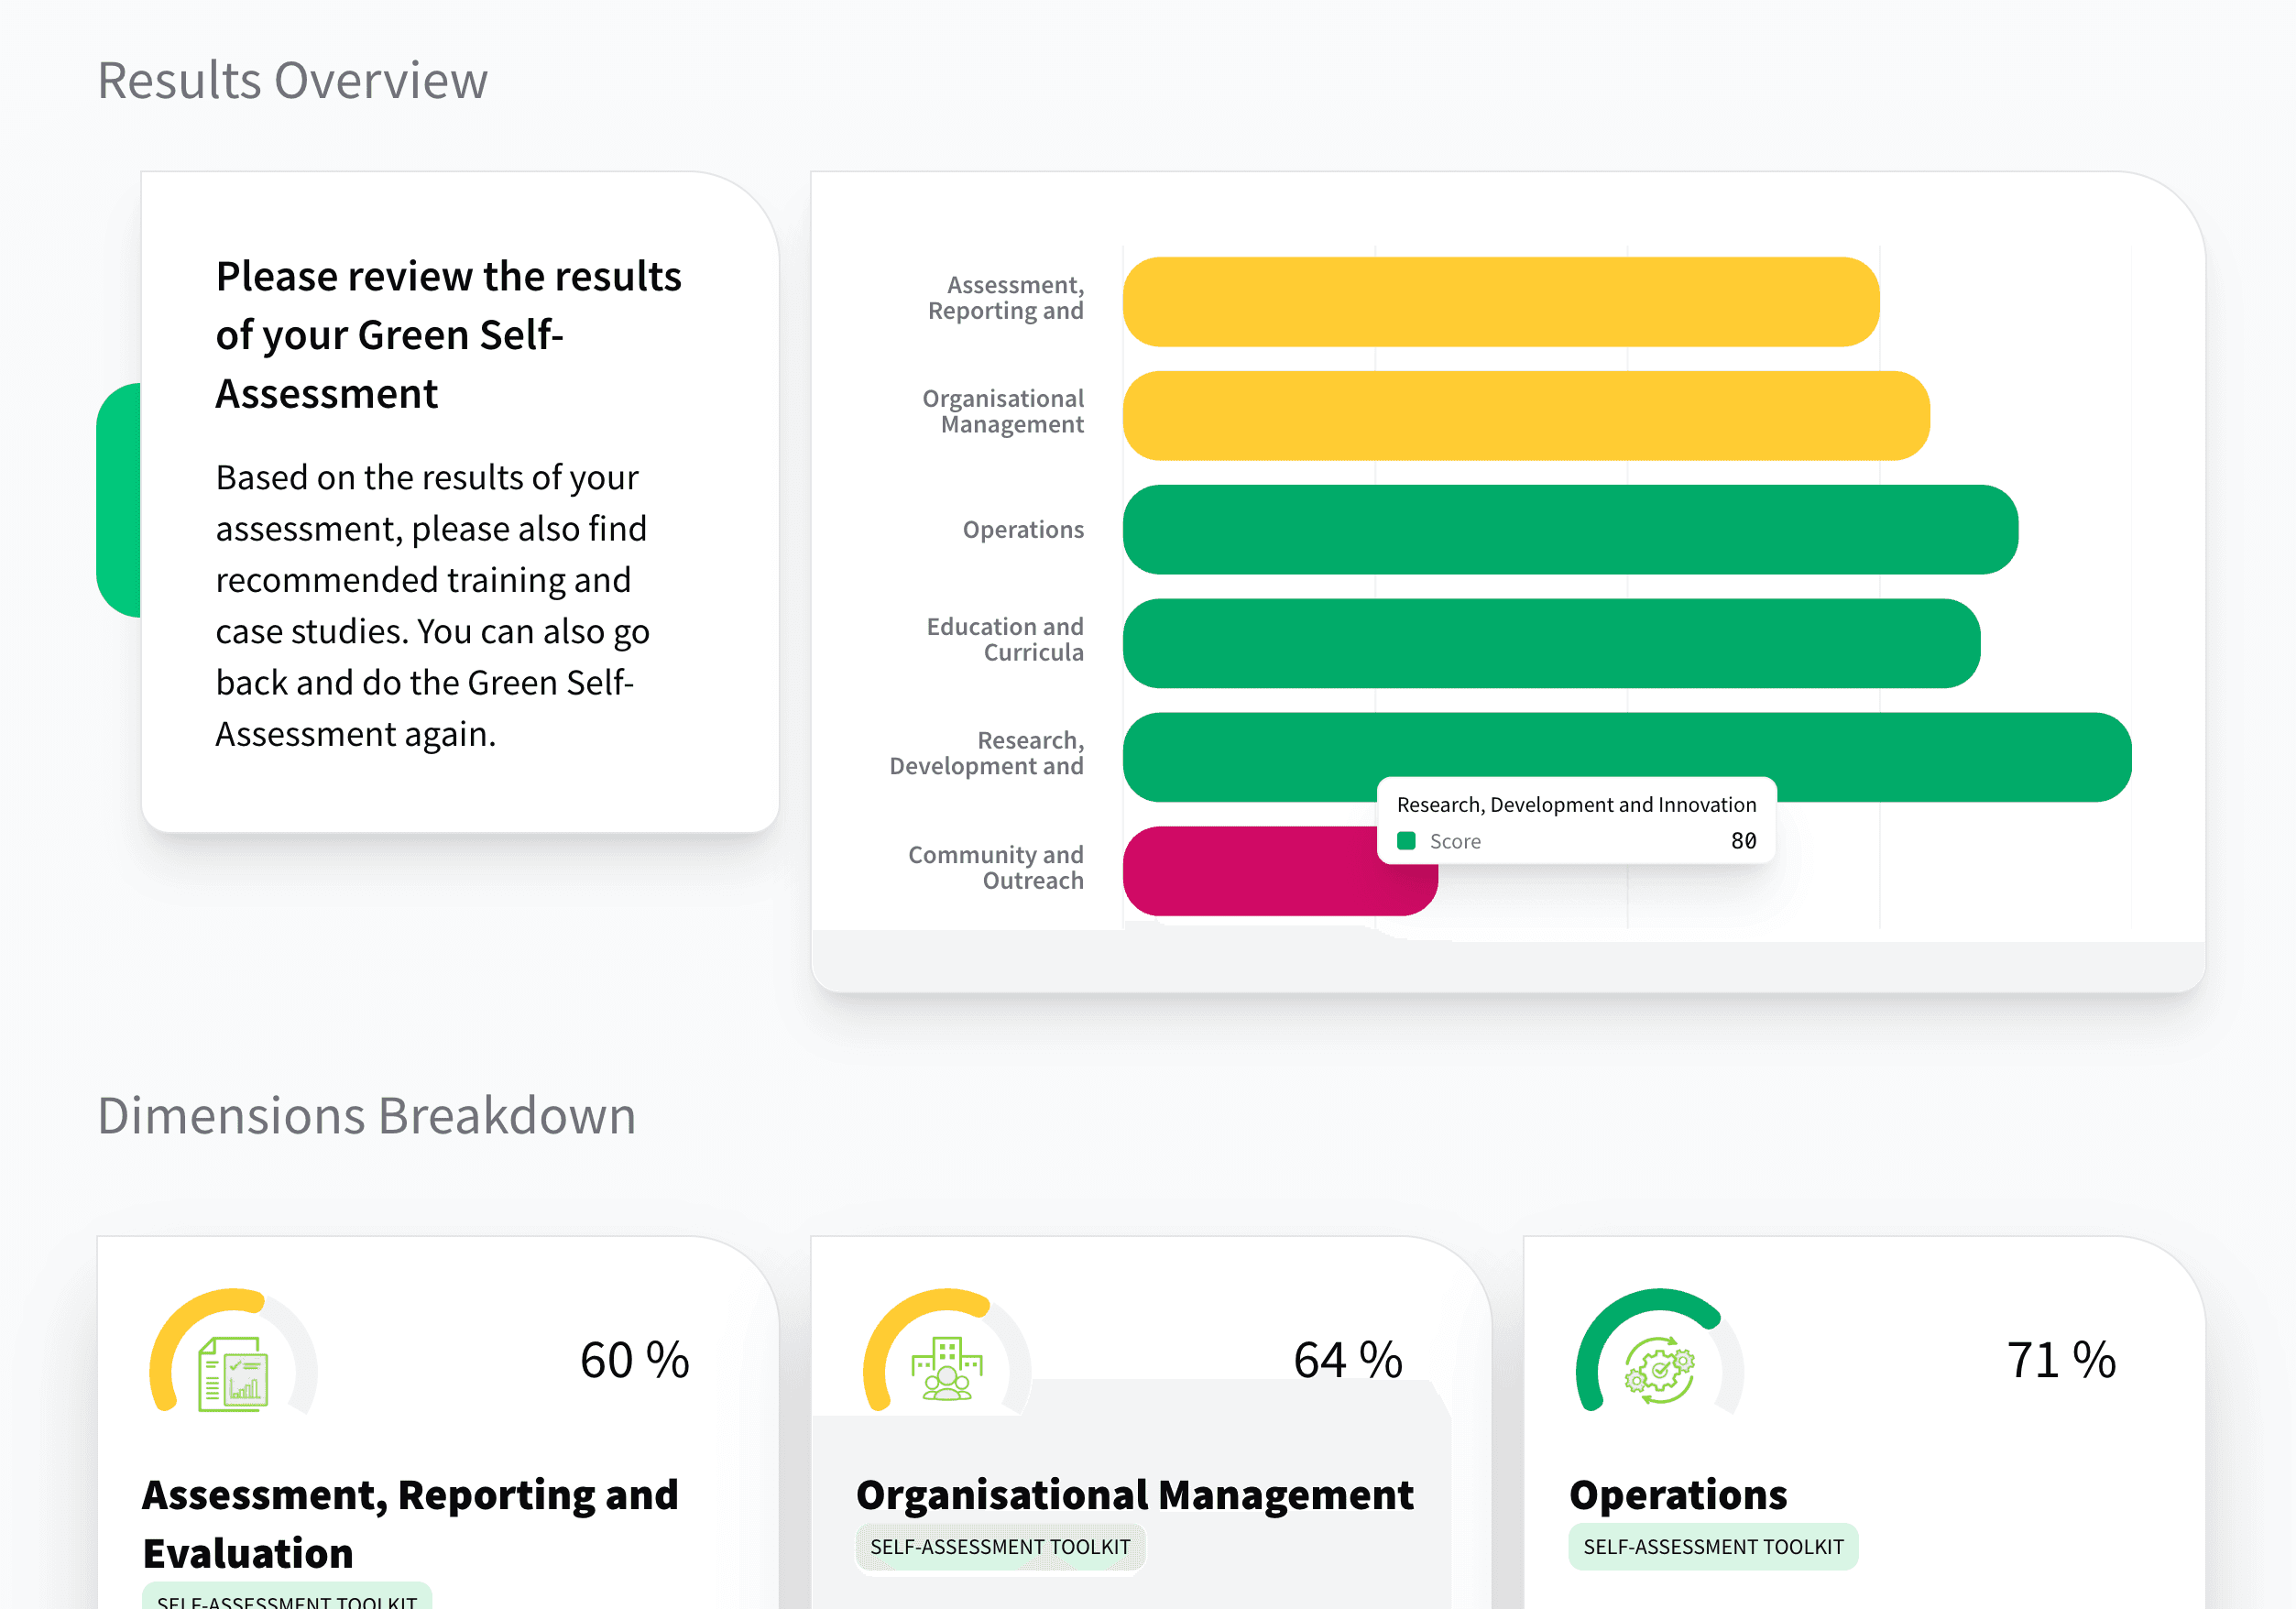Image resolution: width=2296 pixels, height=1609 pixels.
Task: Click the yellow Assessment, Reporting and Evaluation bar
Action: (x=1500, y=301)
